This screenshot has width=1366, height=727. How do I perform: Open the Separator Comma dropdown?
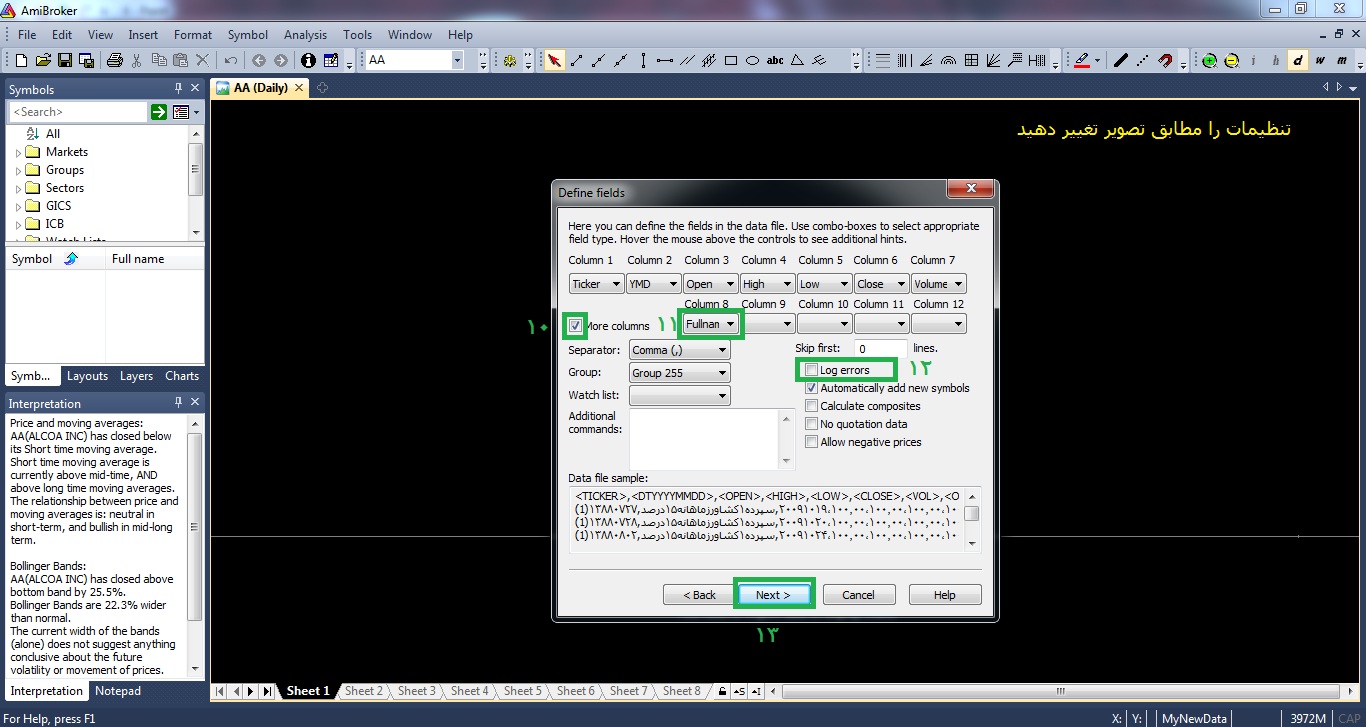tap(679, 351)
